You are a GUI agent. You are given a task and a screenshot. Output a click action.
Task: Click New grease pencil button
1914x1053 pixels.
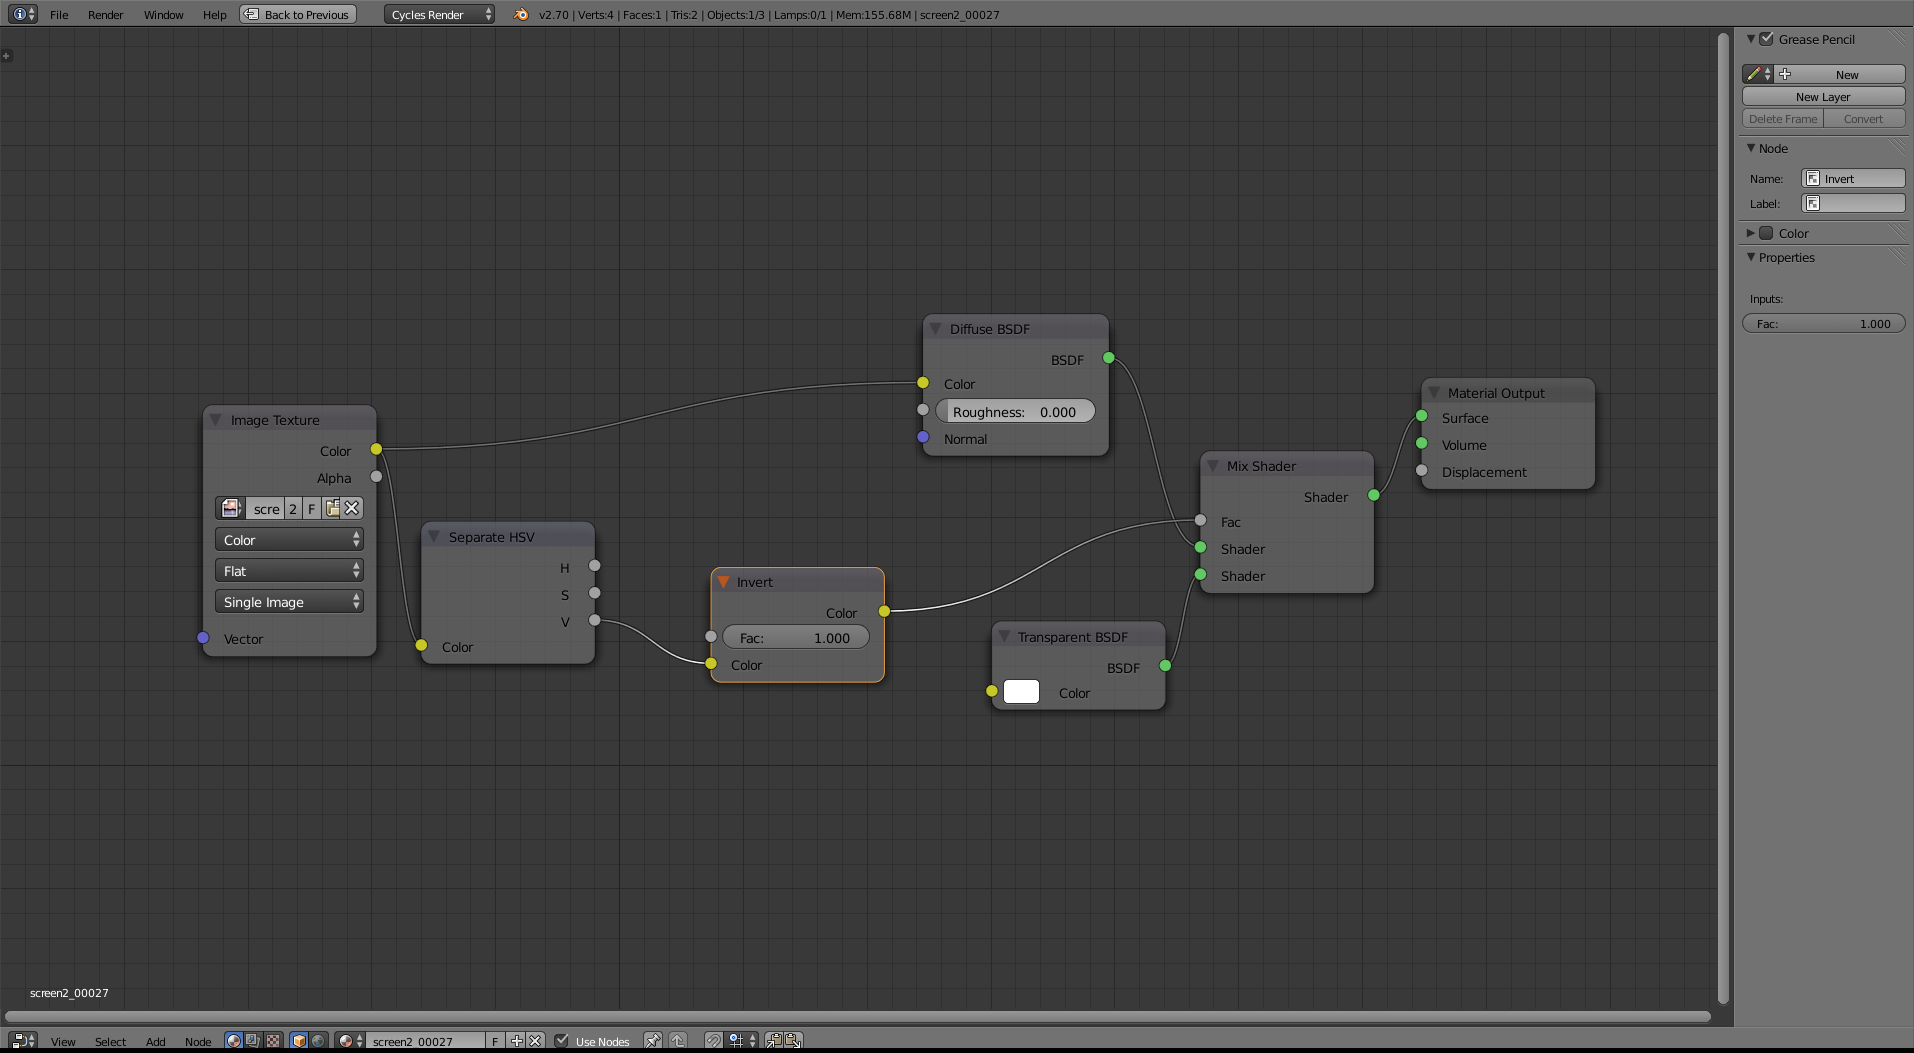click(1840, 74)
